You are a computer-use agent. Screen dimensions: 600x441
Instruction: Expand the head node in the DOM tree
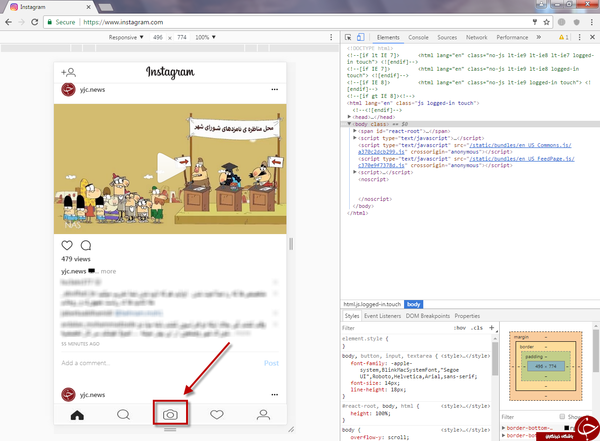(349, 117)
